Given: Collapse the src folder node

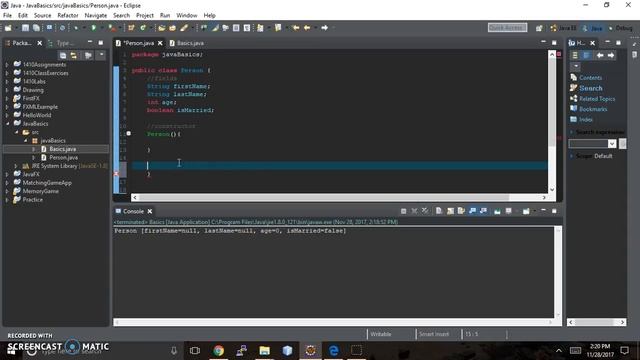Looking at the screenshot, I should [x=16, y=132].
